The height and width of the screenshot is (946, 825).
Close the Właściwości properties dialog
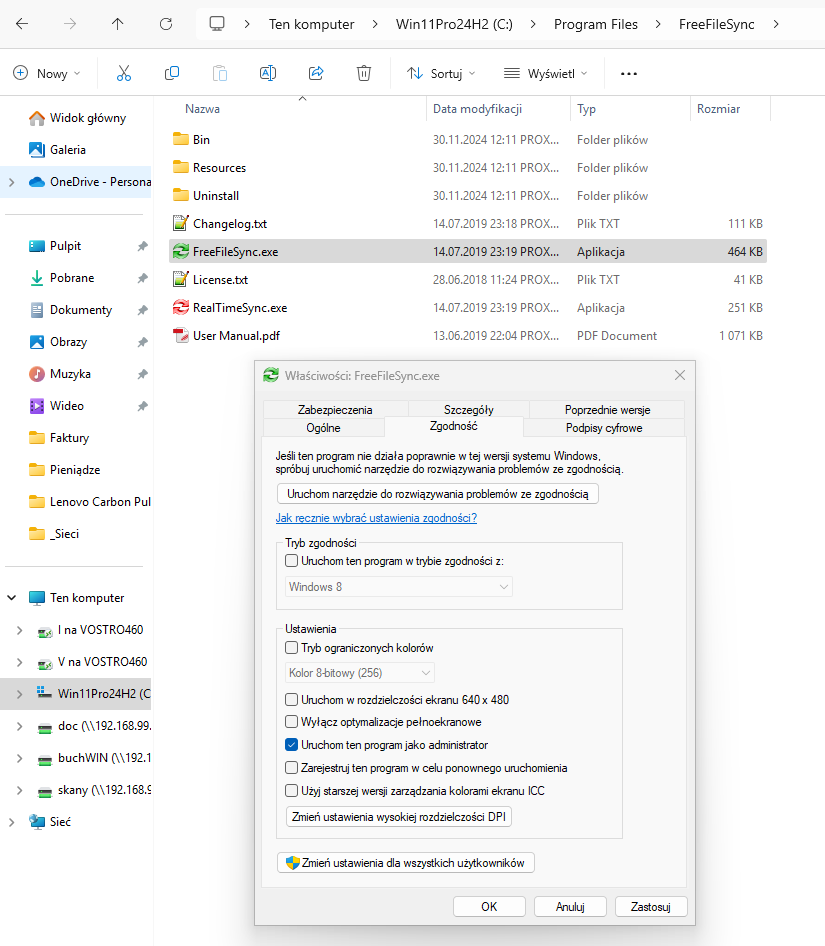click(680, 375)
